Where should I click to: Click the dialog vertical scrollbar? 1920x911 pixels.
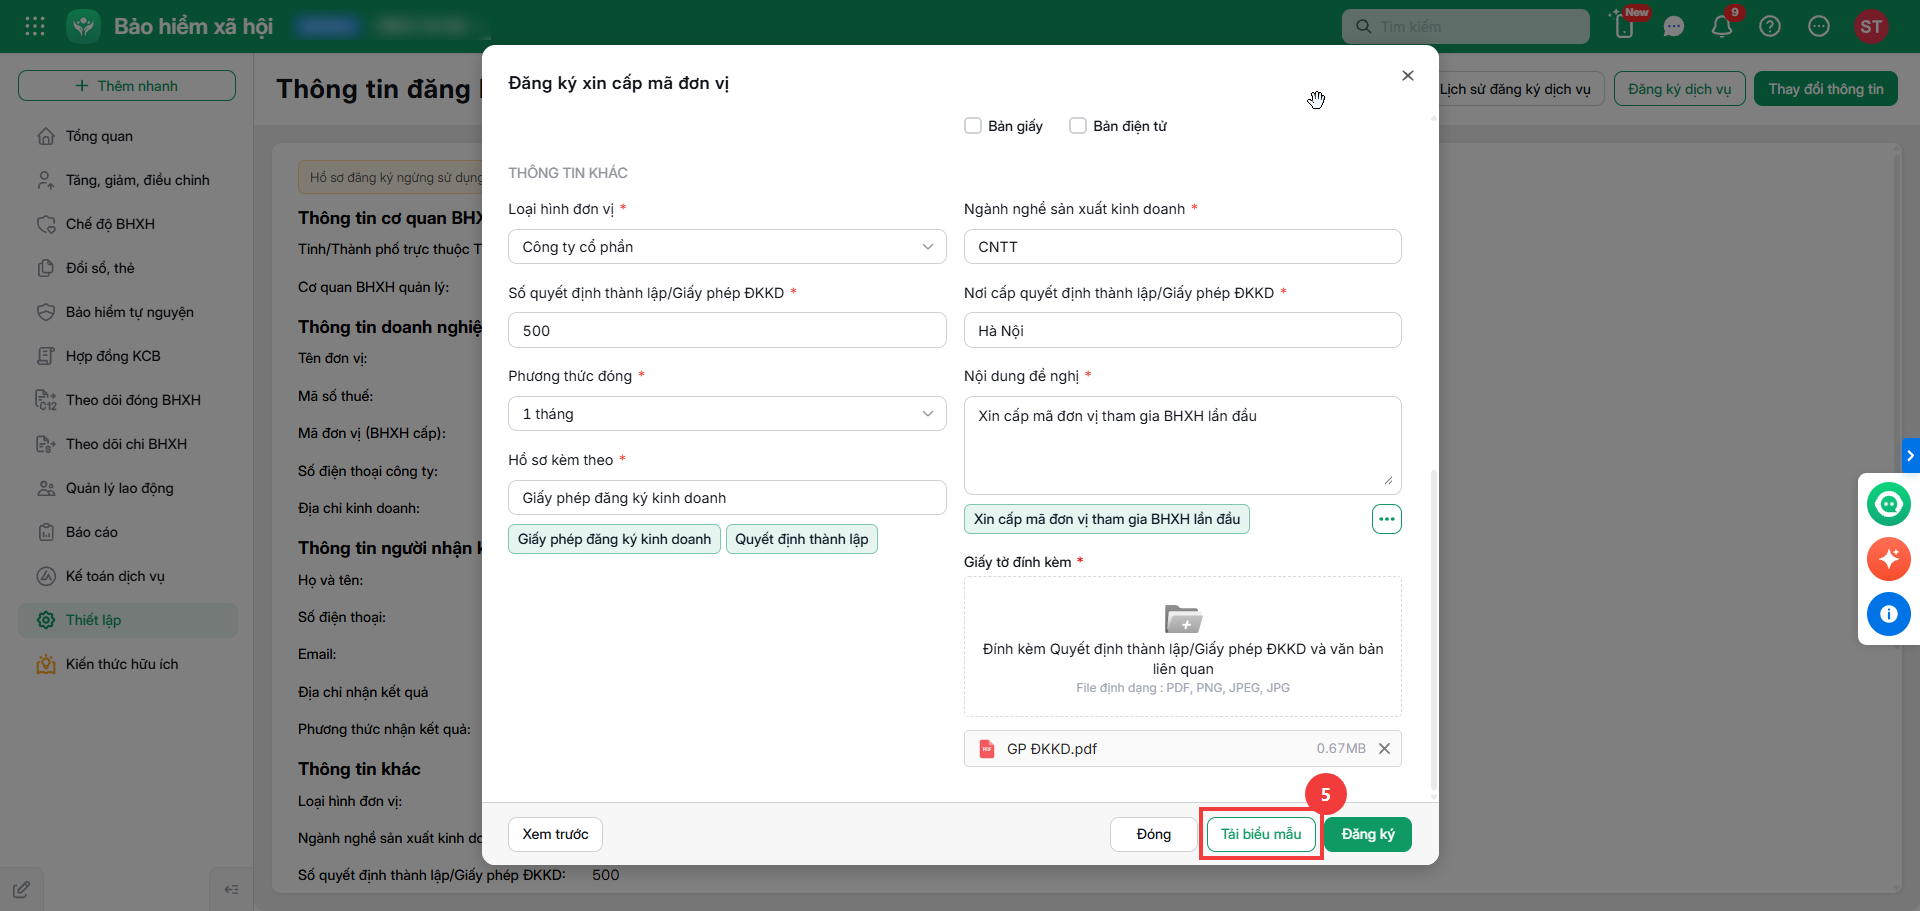pos(1434,630)
